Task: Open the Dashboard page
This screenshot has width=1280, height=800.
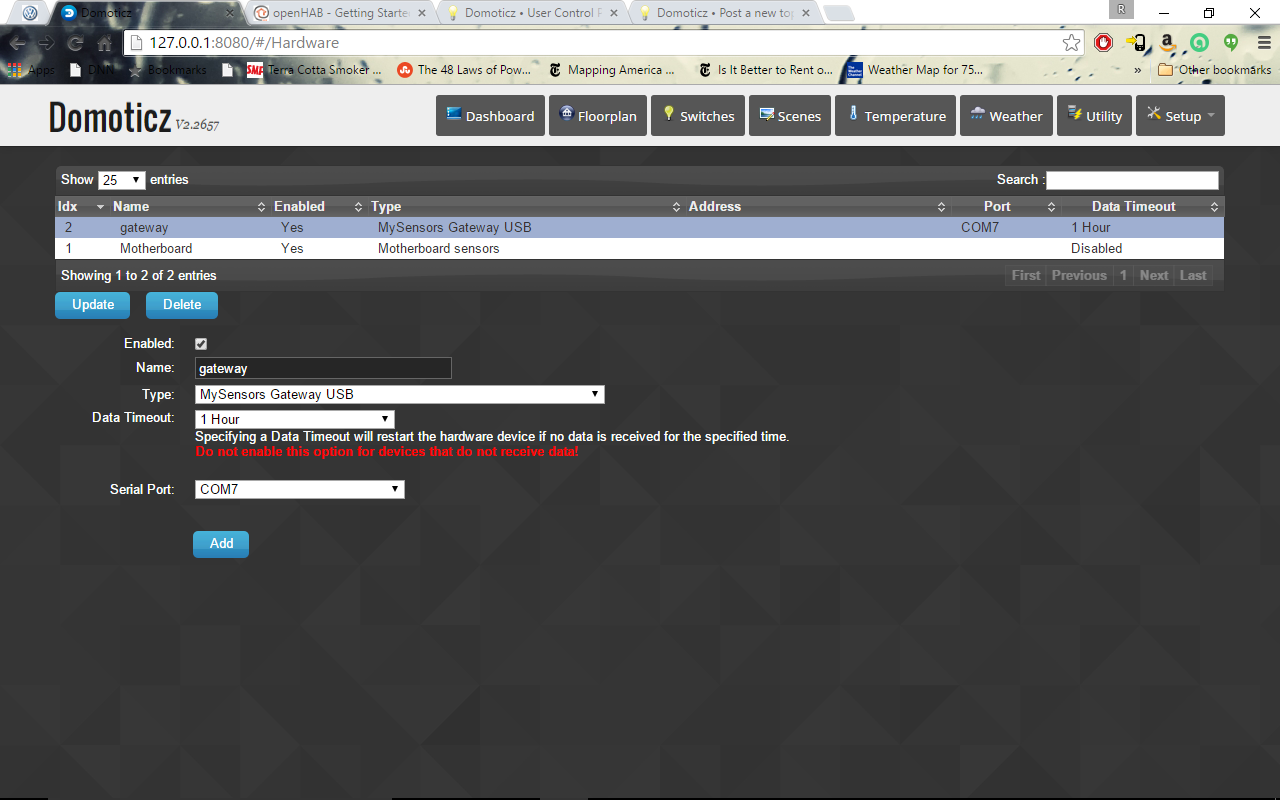Action: [490, 116]
